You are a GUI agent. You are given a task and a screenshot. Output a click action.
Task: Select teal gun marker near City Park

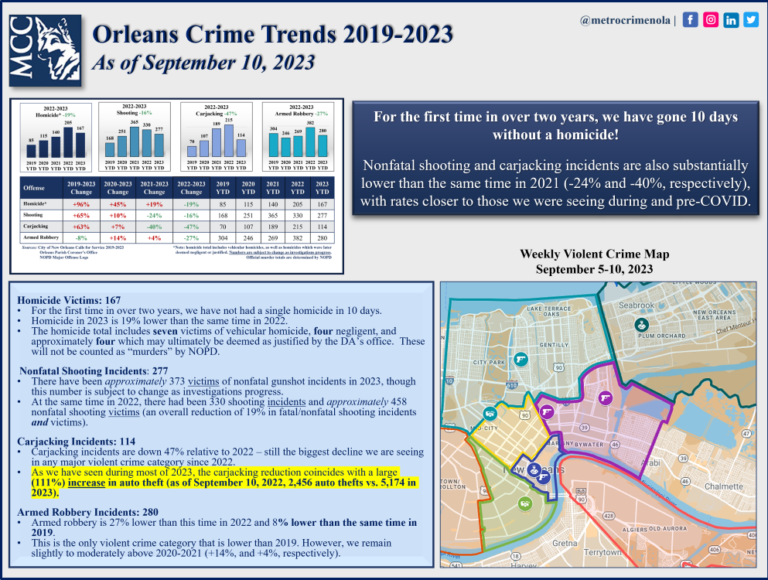[x=521, y=360]
